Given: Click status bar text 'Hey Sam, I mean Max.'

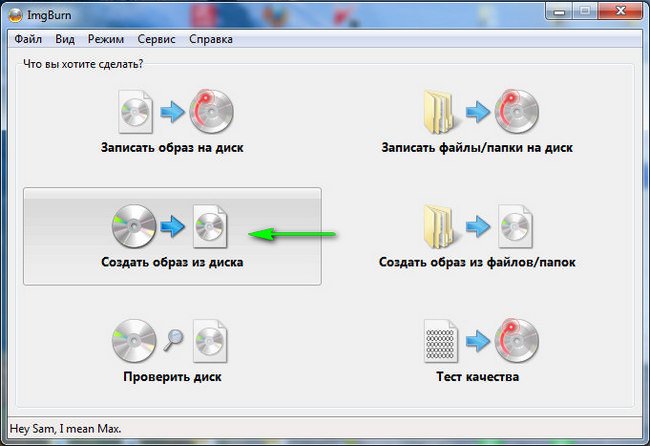Looking at the screenshot, I should pyautogui.click(x=65, y=429).
